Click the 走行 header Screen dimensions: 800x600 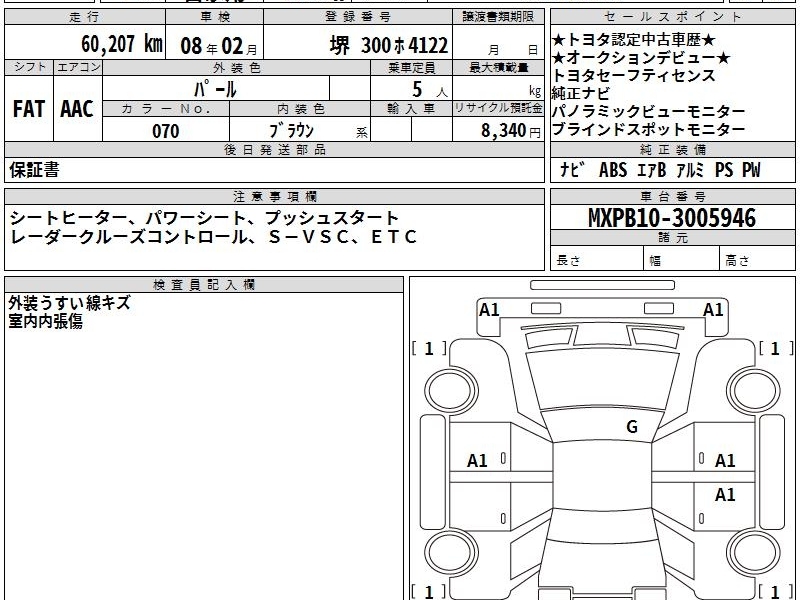coord(85,17)
